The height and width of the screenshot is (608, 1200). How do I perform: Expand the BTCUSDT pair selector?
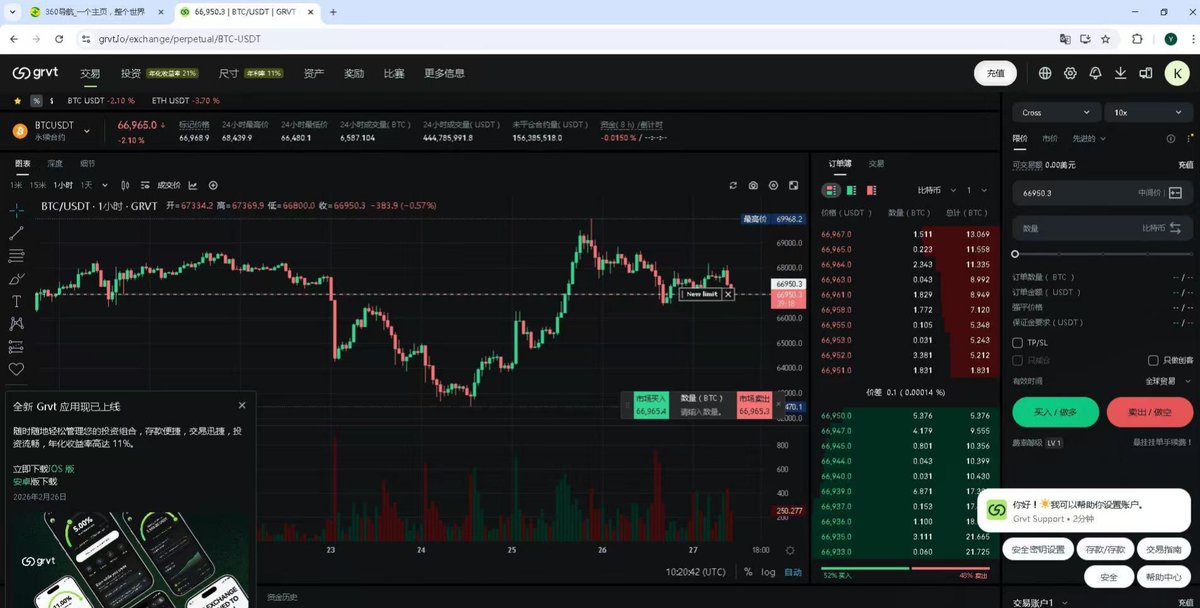click(87, 130)
